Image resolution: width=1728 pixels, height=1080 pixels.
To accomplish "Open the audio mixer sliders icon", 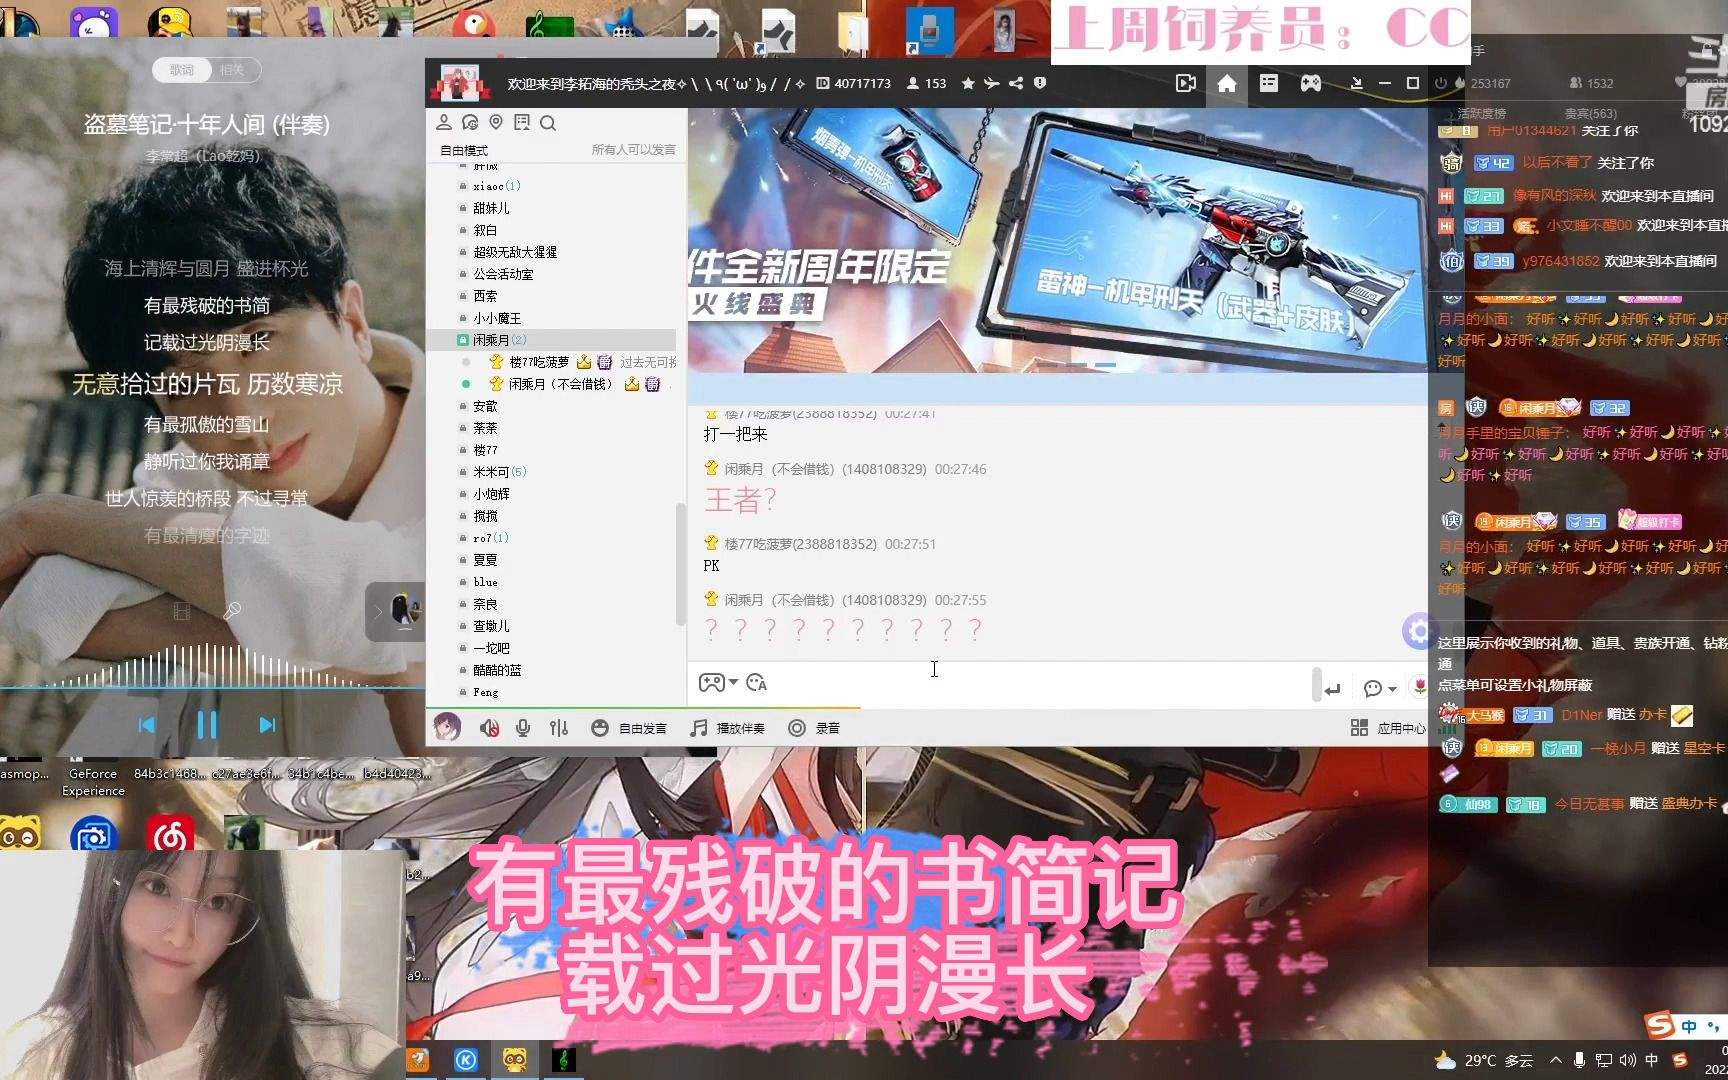I will pos(559,728).
